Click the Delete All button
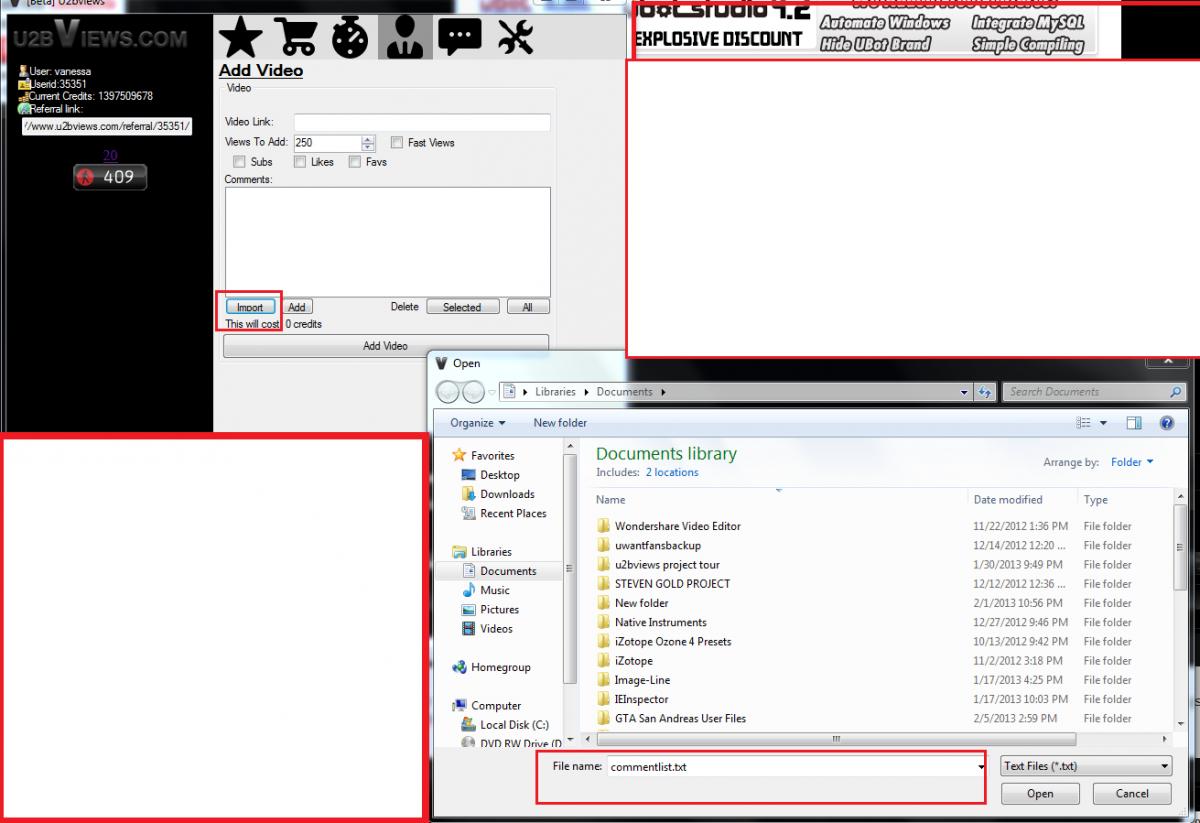Screen dimensions: 1200x823 coord(527,308)
